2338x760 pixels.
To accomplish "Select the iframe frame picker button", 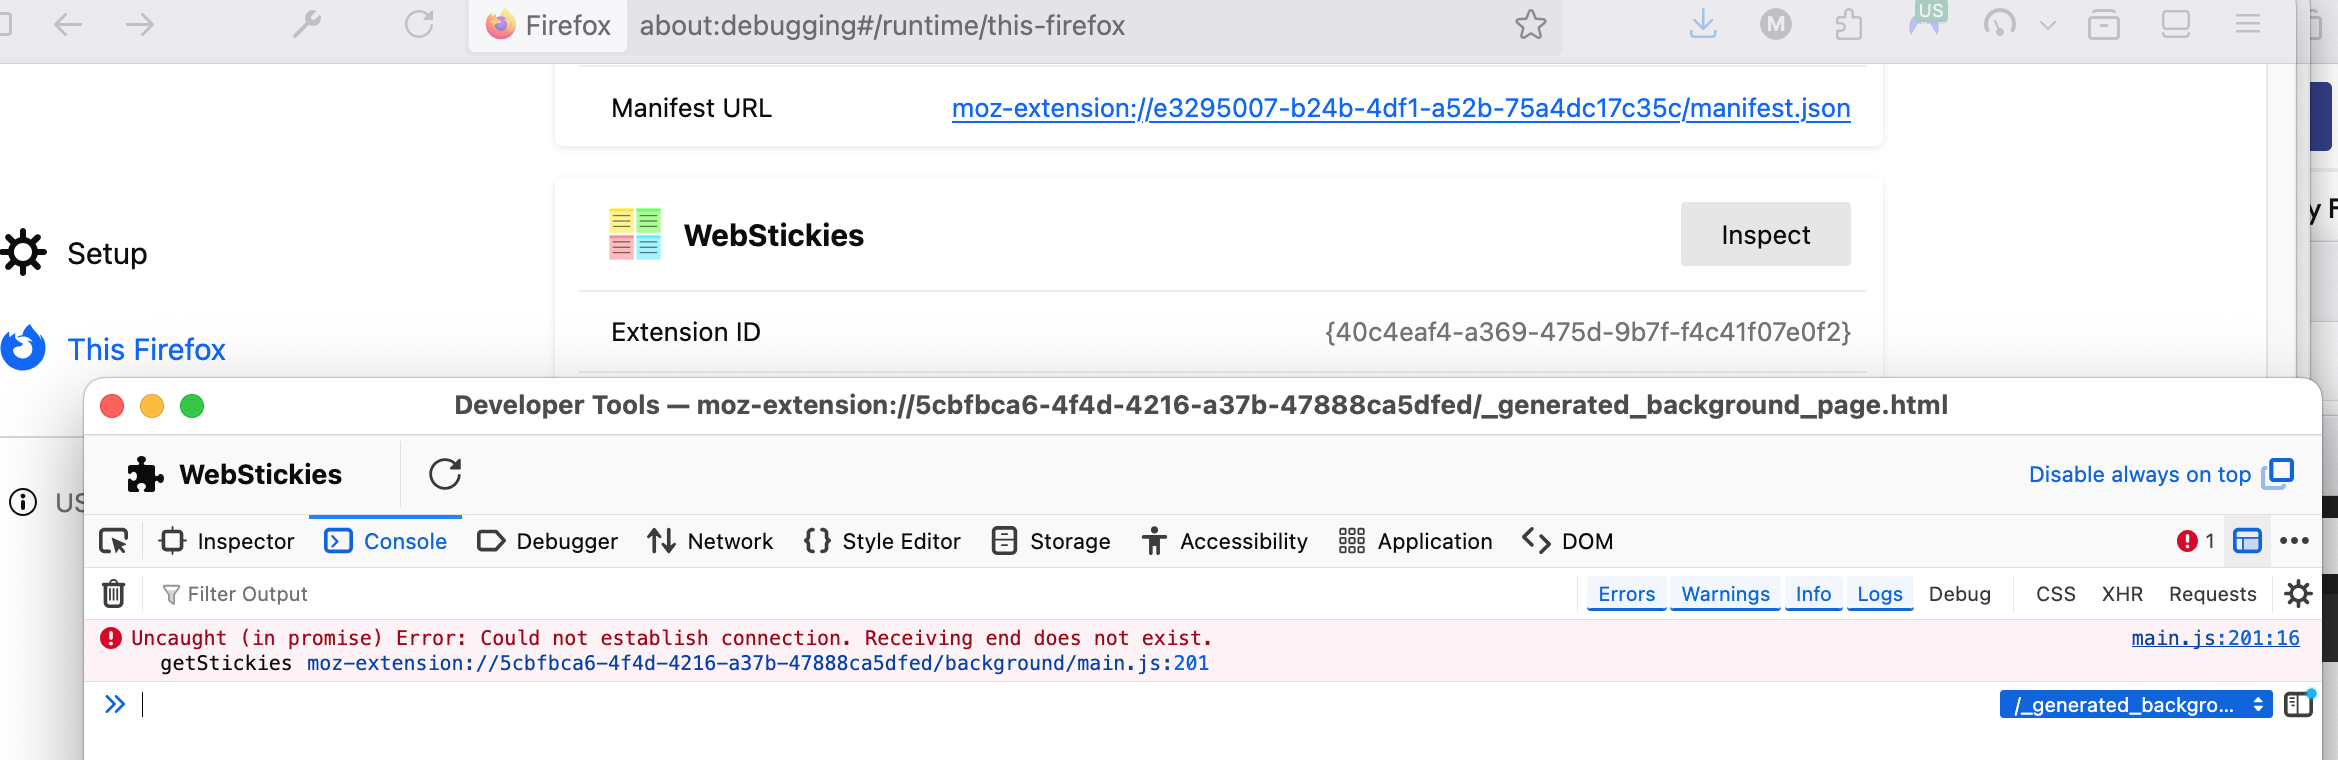I will click(x=2247, y=541).
